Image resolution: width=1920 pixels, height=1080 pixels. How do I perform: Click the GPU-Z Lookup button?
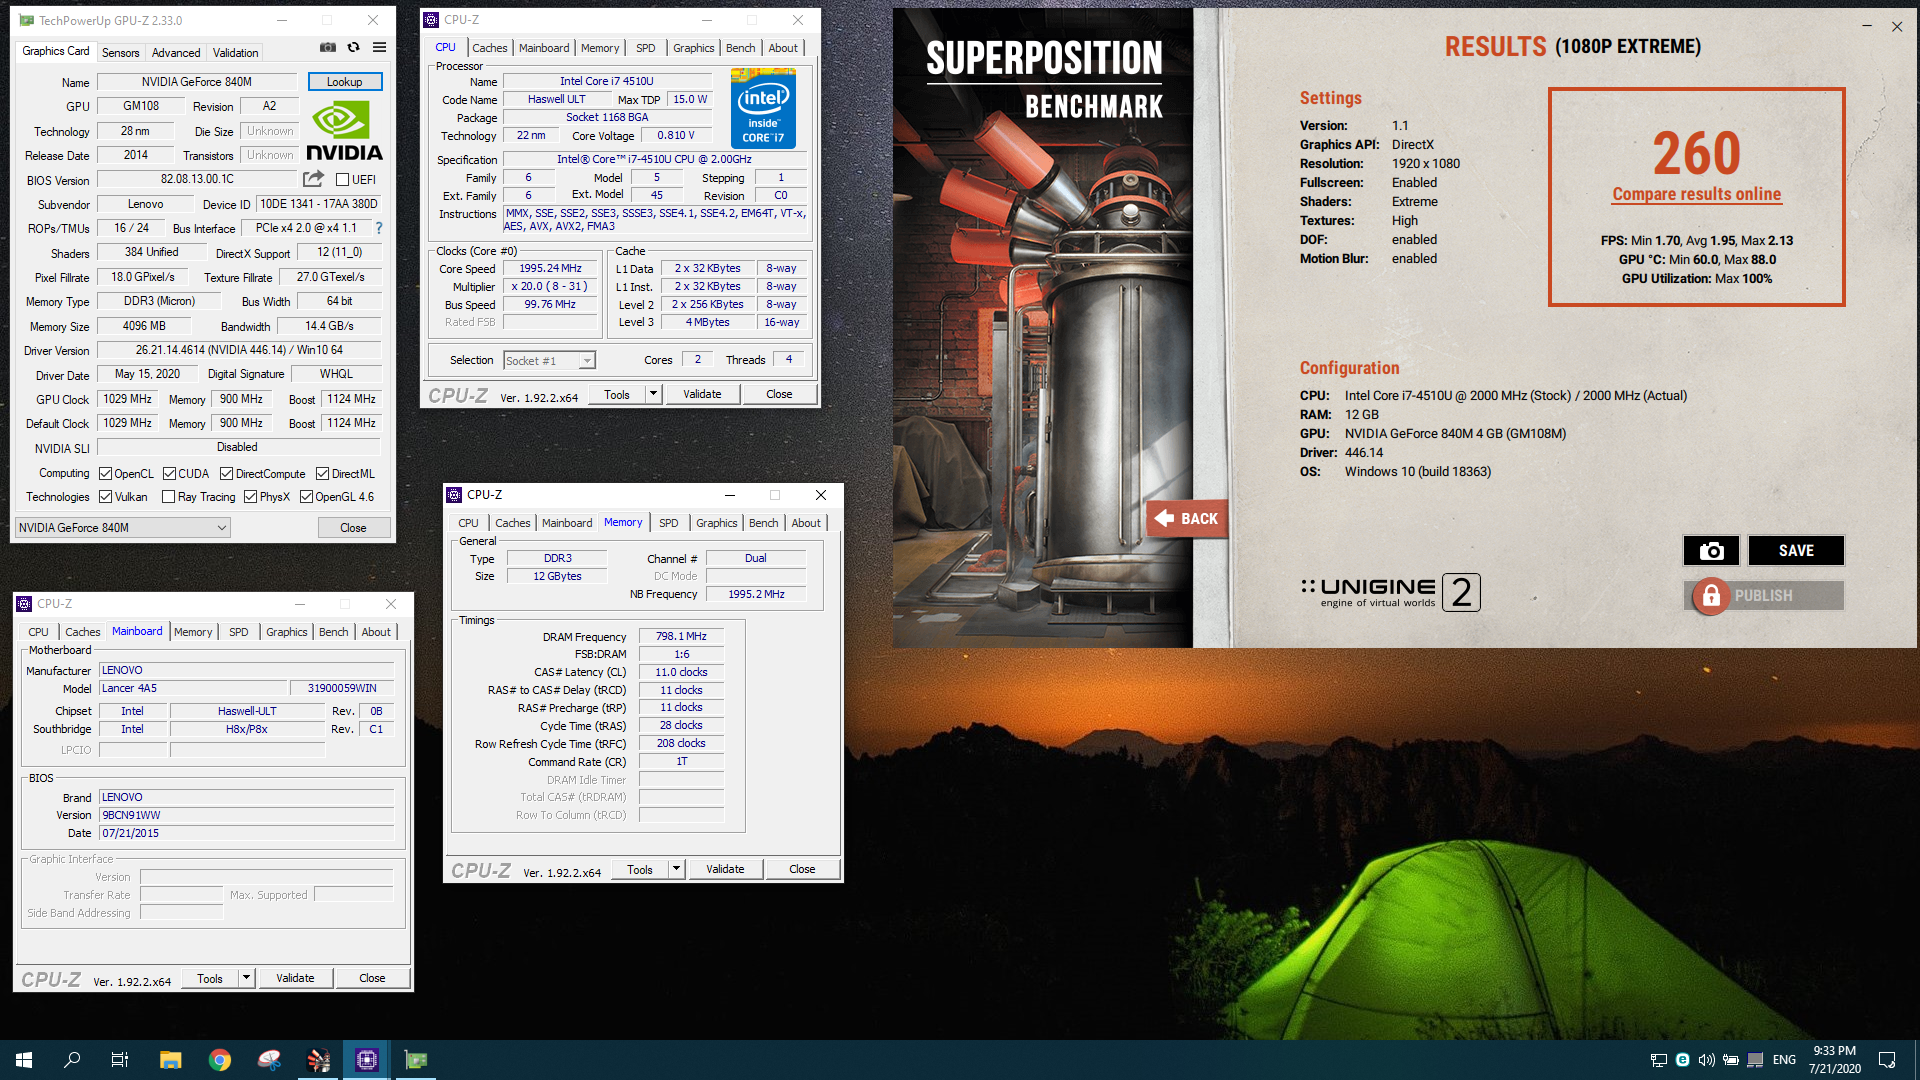point(344,82)
